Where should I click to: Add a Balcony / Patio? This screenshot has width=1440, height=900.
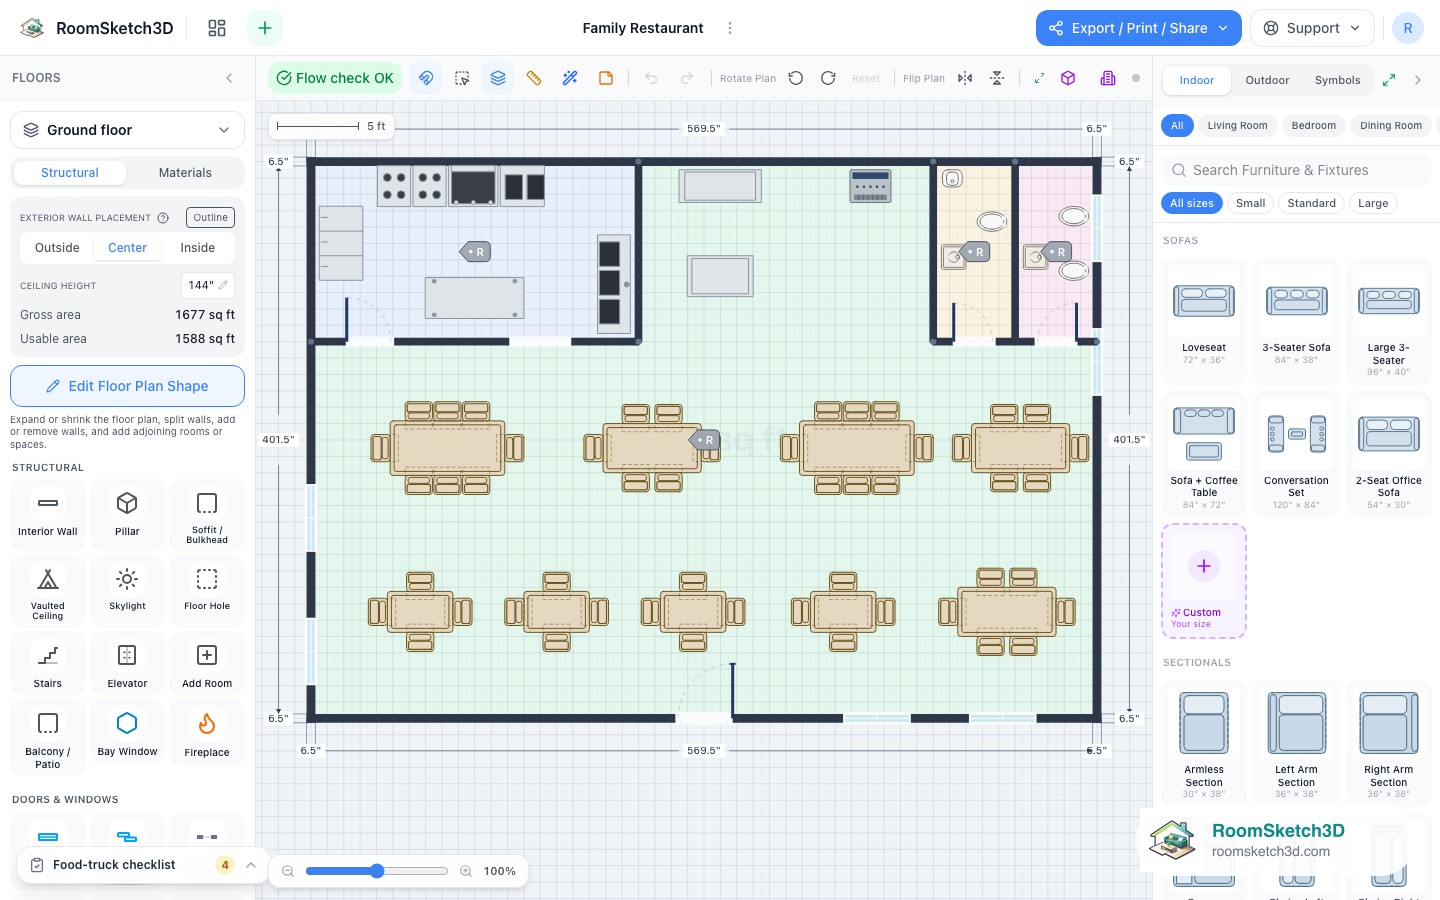47,738
